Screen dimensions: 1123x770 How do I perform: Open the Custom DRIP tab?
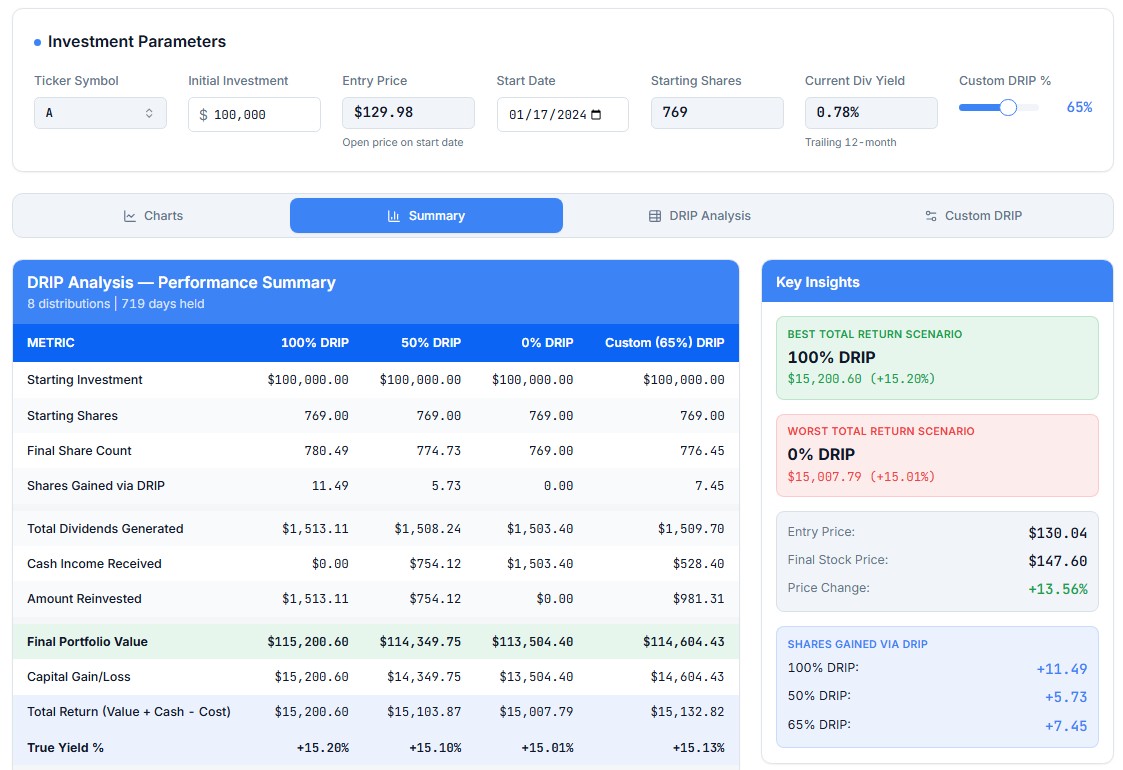click(973, 216)
